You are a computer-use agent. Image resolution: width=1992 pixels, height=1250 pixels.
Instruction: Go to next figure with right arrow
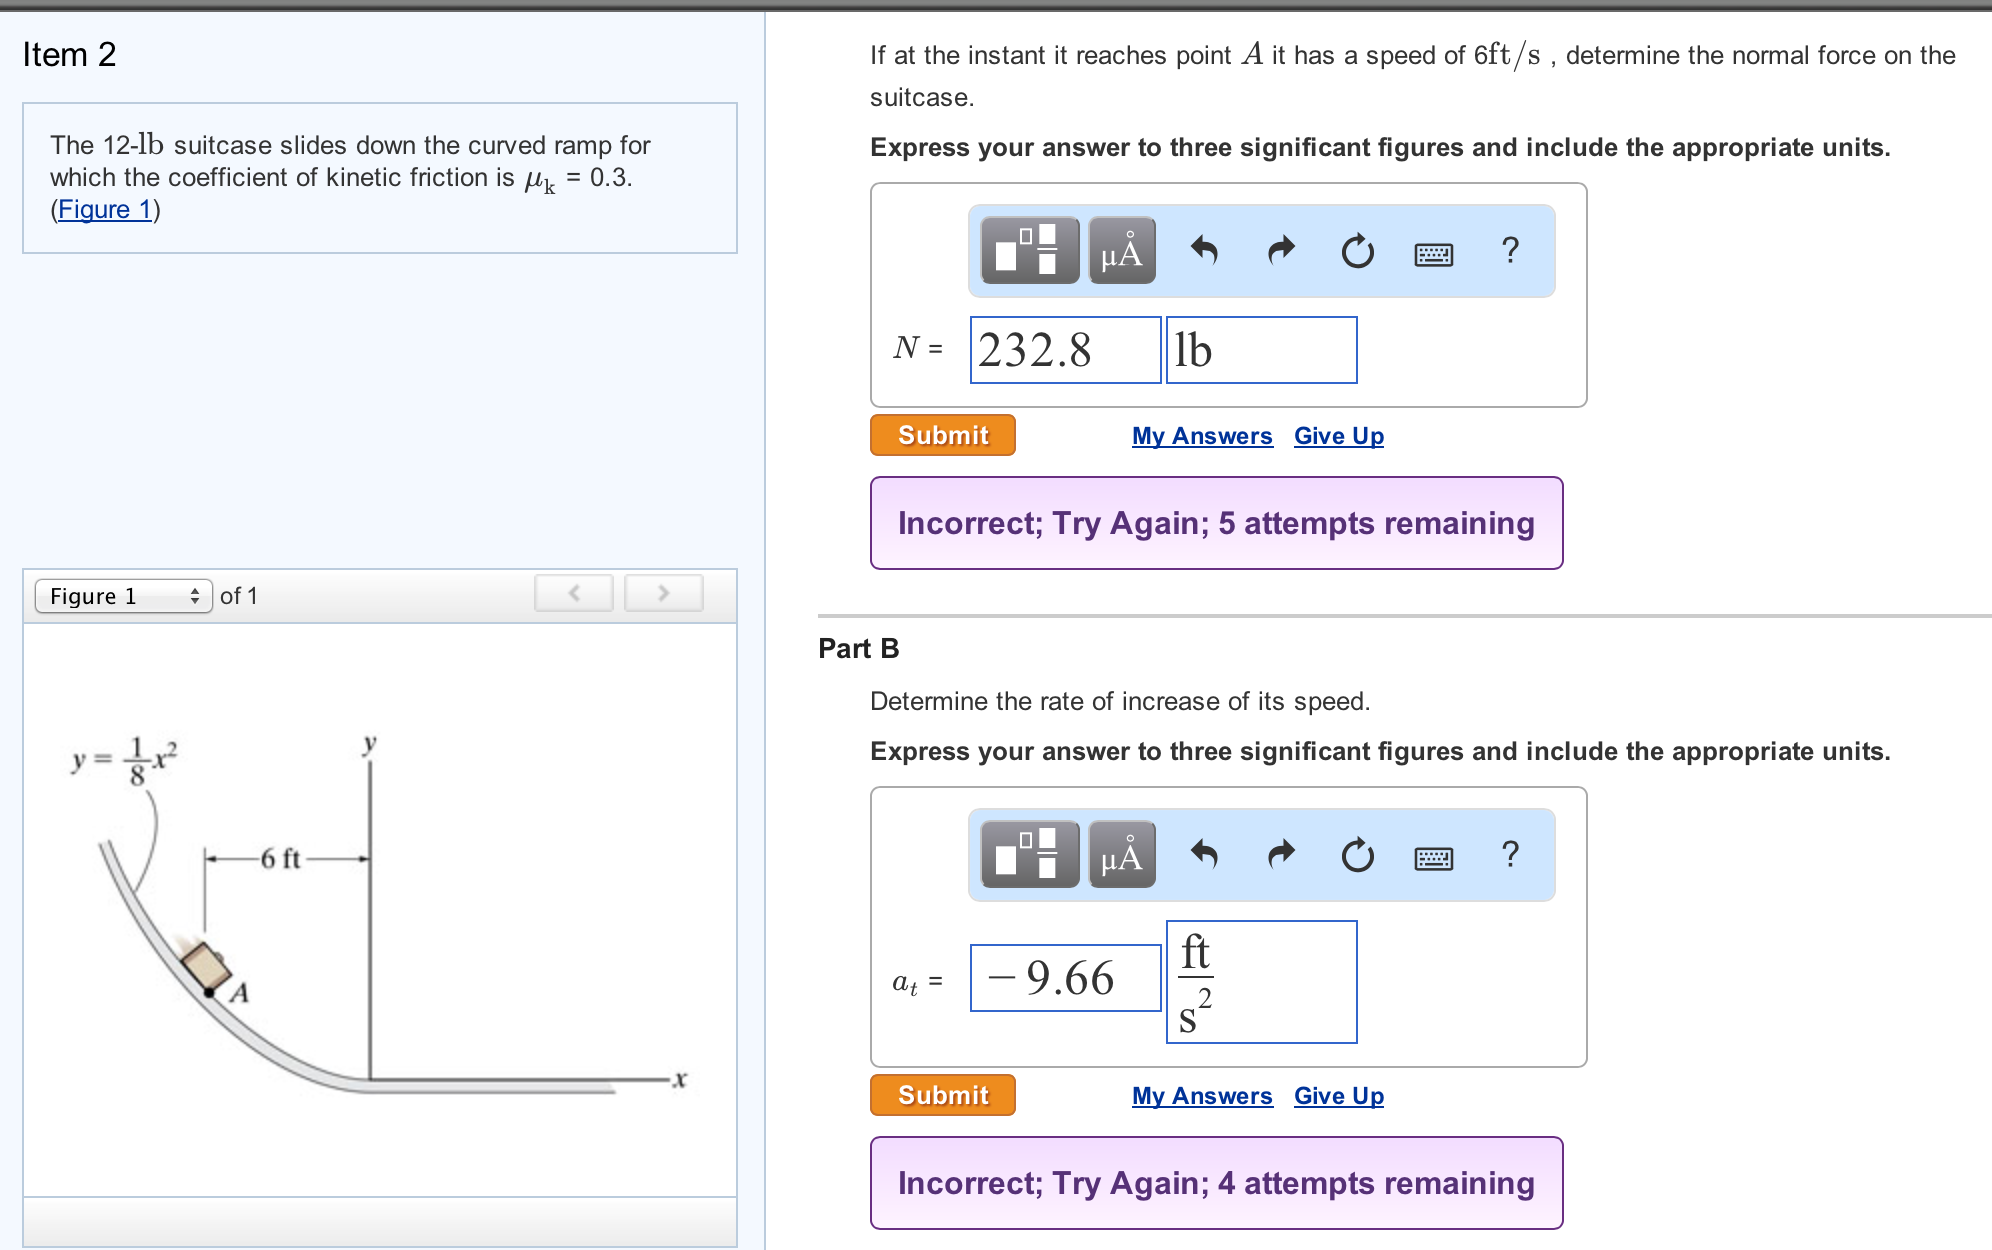click(663, 593)
